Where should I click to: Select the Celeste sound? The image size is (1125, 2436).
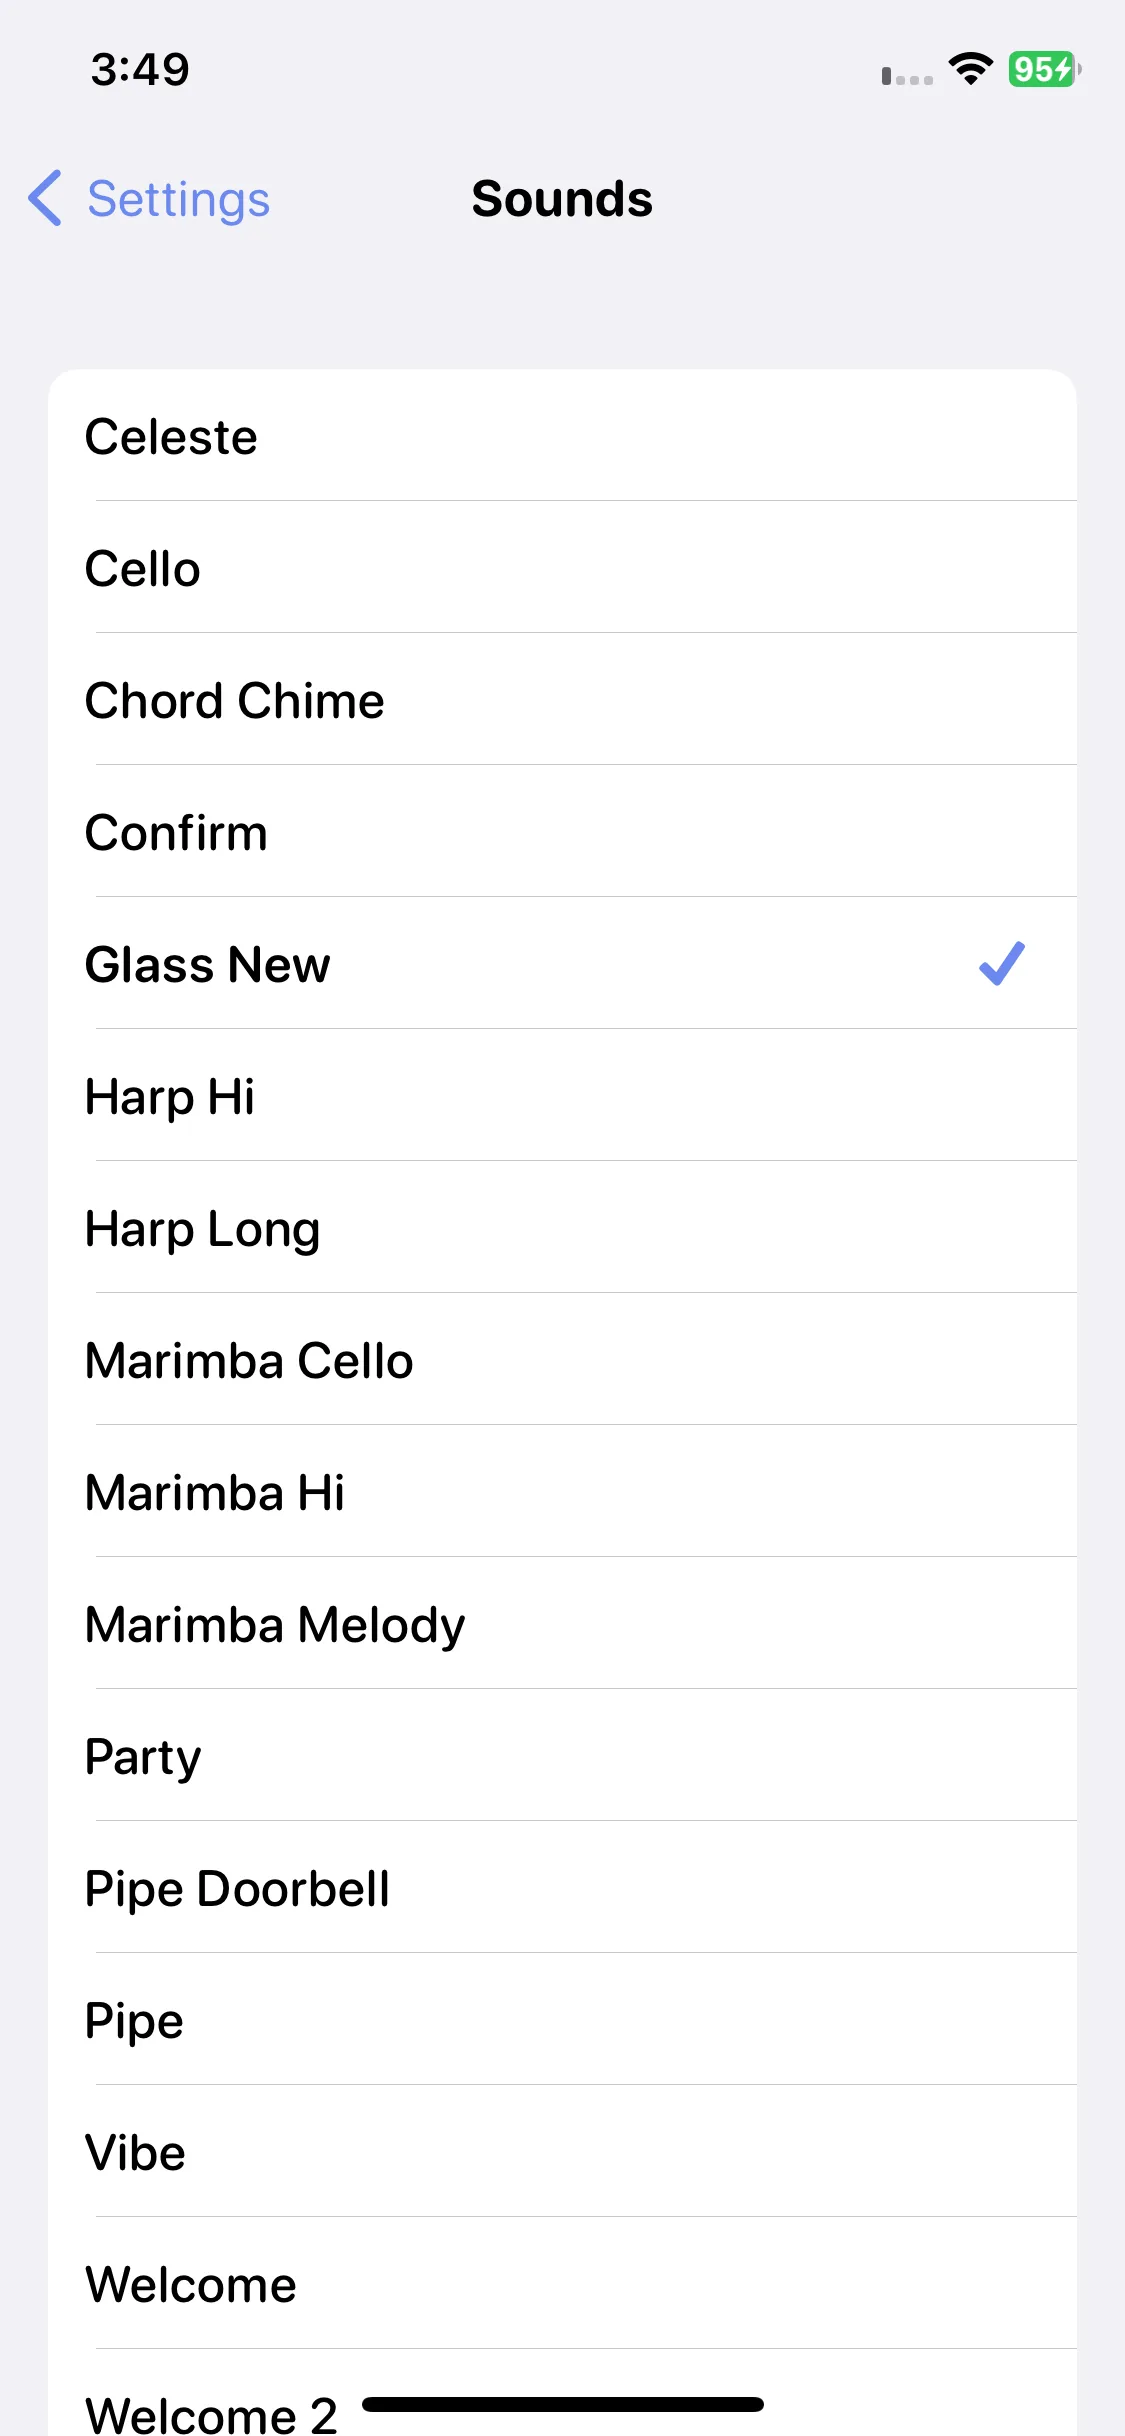[562, 436]
